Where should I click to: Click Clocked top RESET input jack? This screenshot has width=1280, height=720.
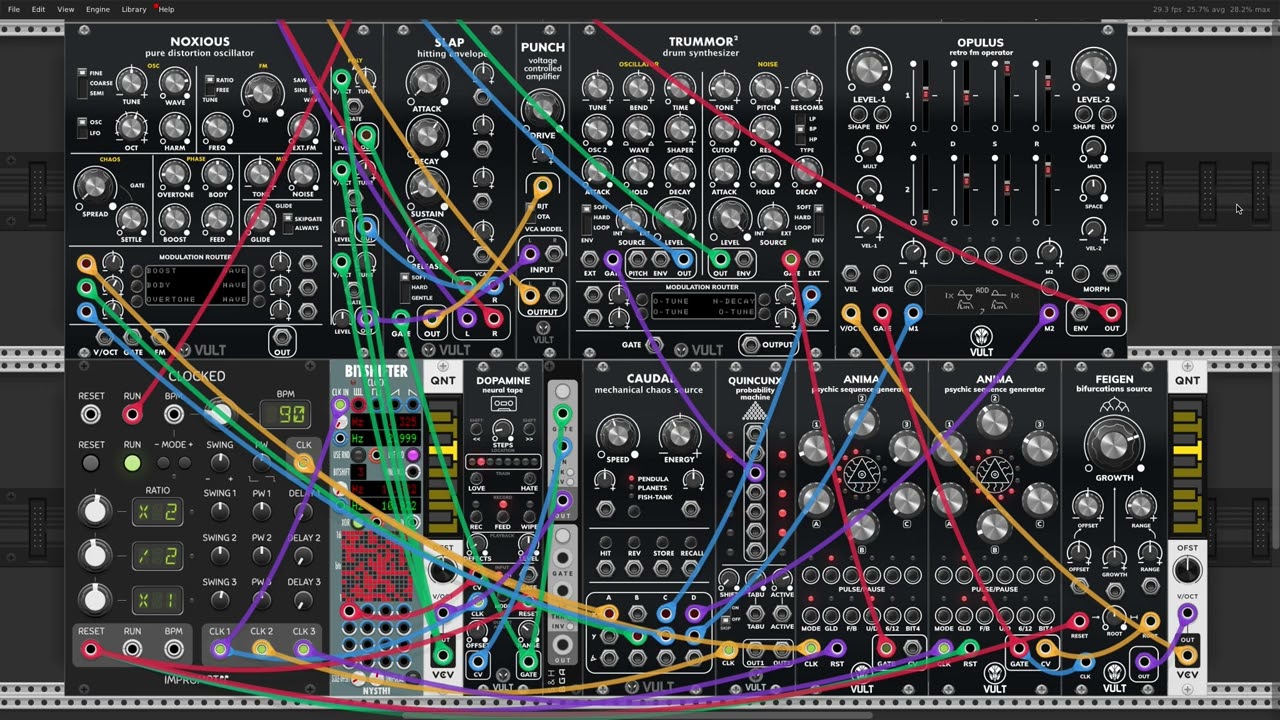(x=91, y=414)
